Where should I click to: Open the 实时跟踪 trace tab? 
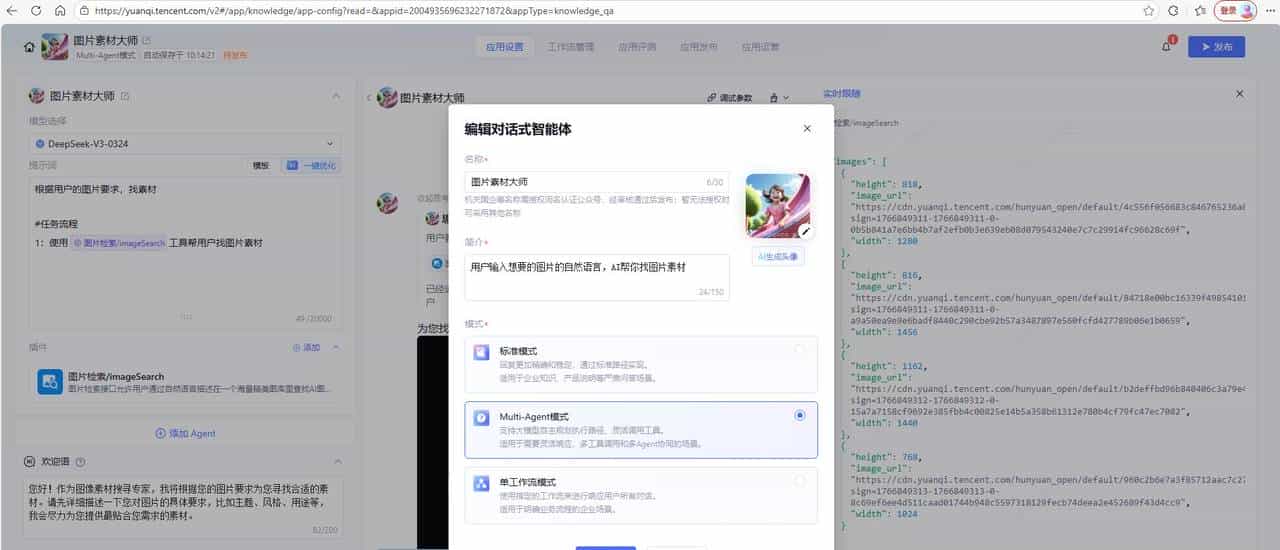coord(841,93)
